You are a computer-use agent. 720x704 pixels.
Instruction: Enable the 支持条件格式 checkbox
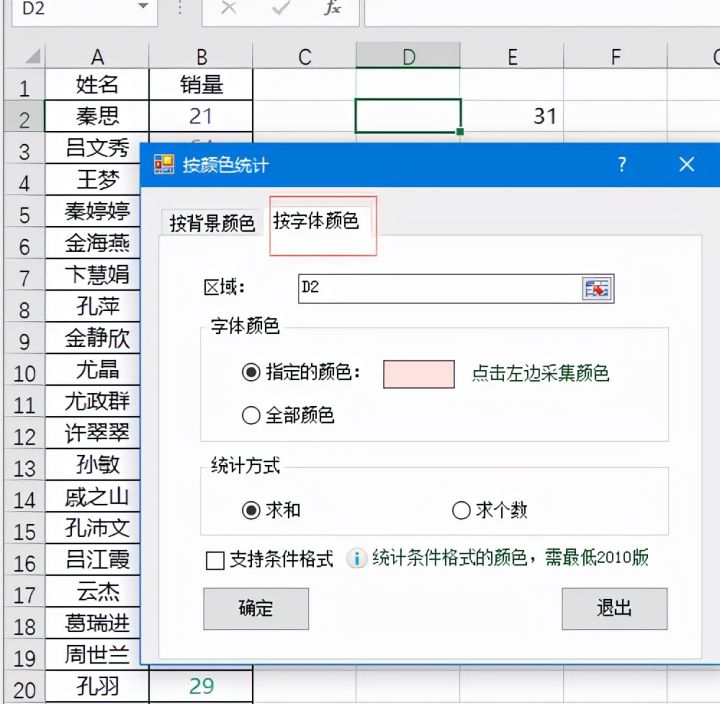(x=215, y=560)
